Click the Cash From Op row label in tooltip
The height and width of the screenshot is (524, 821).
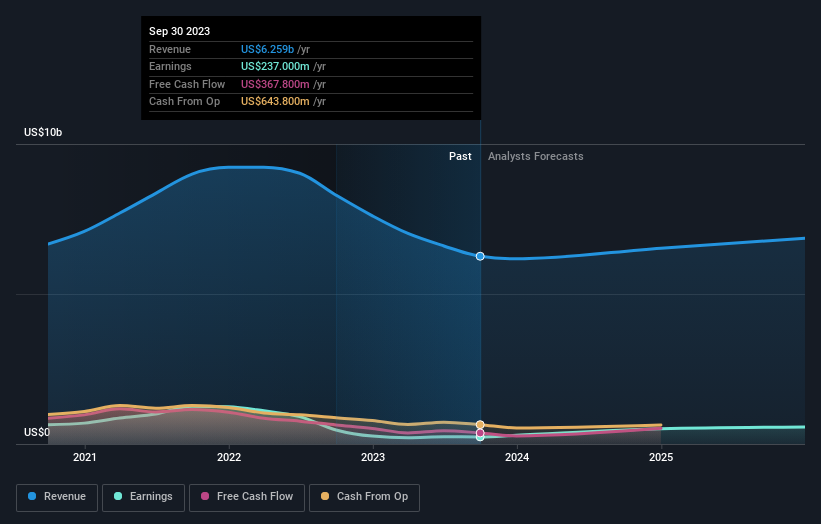(184, 102)
